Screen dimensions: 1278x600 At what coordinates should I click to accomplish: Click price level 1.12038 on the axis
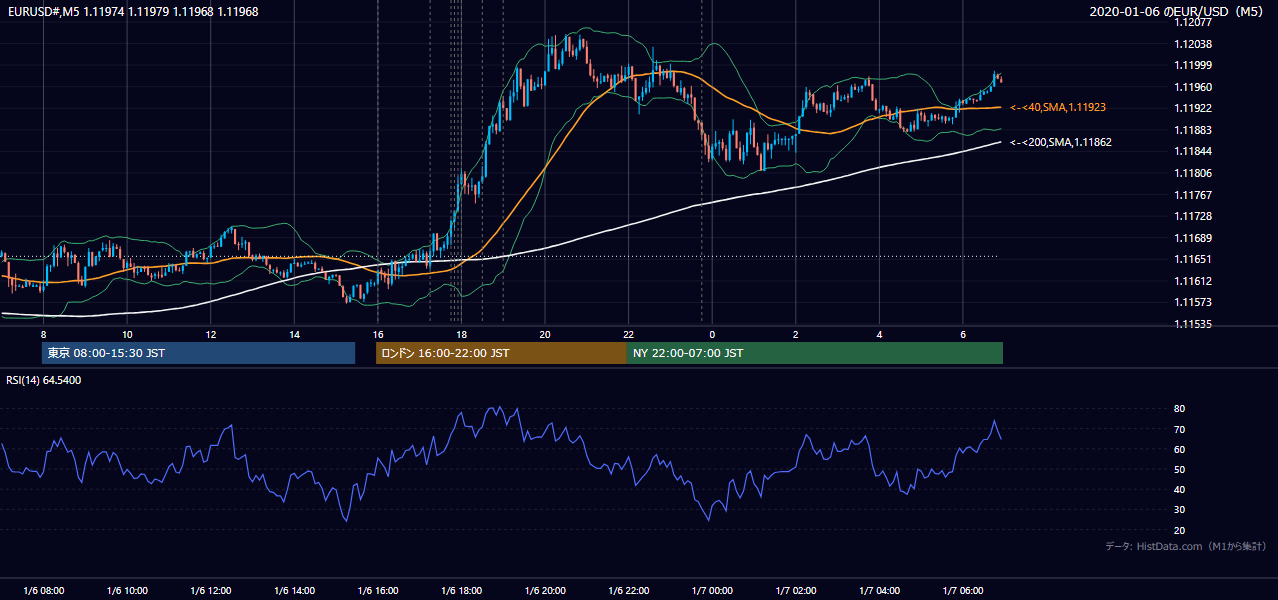1193,44
